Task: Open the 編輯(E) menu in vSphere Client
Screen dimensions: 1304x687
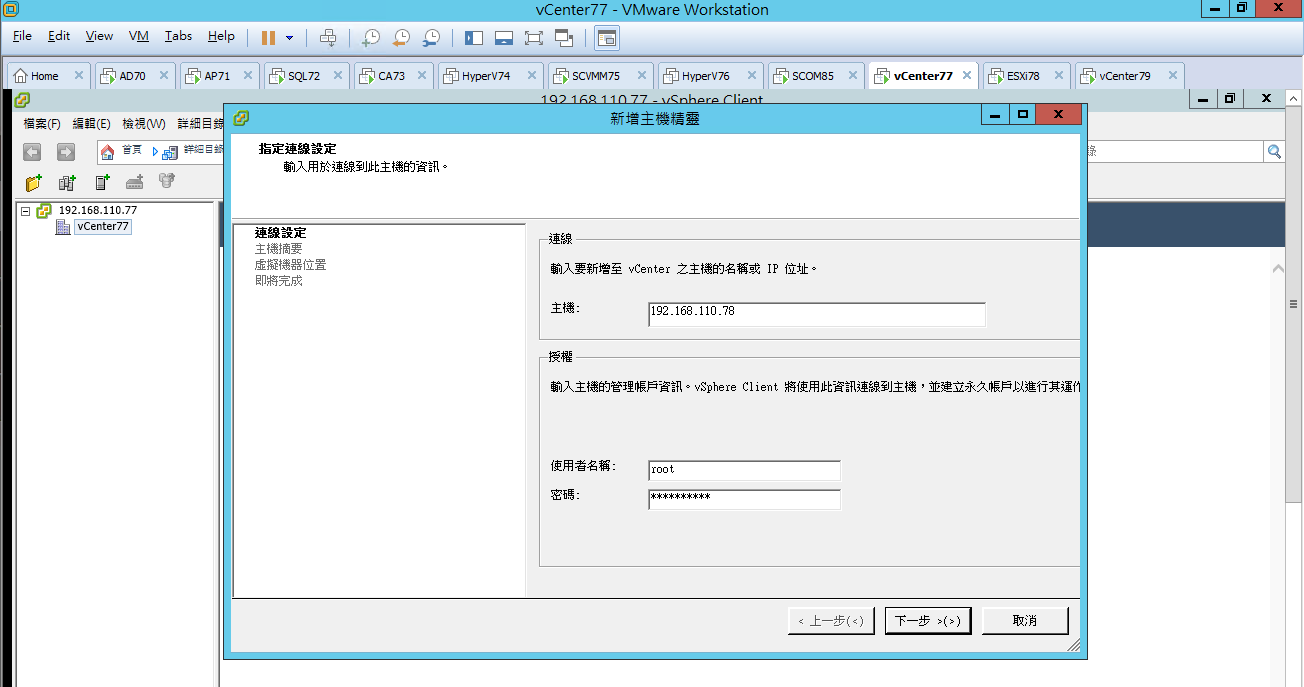Action: 92,124
